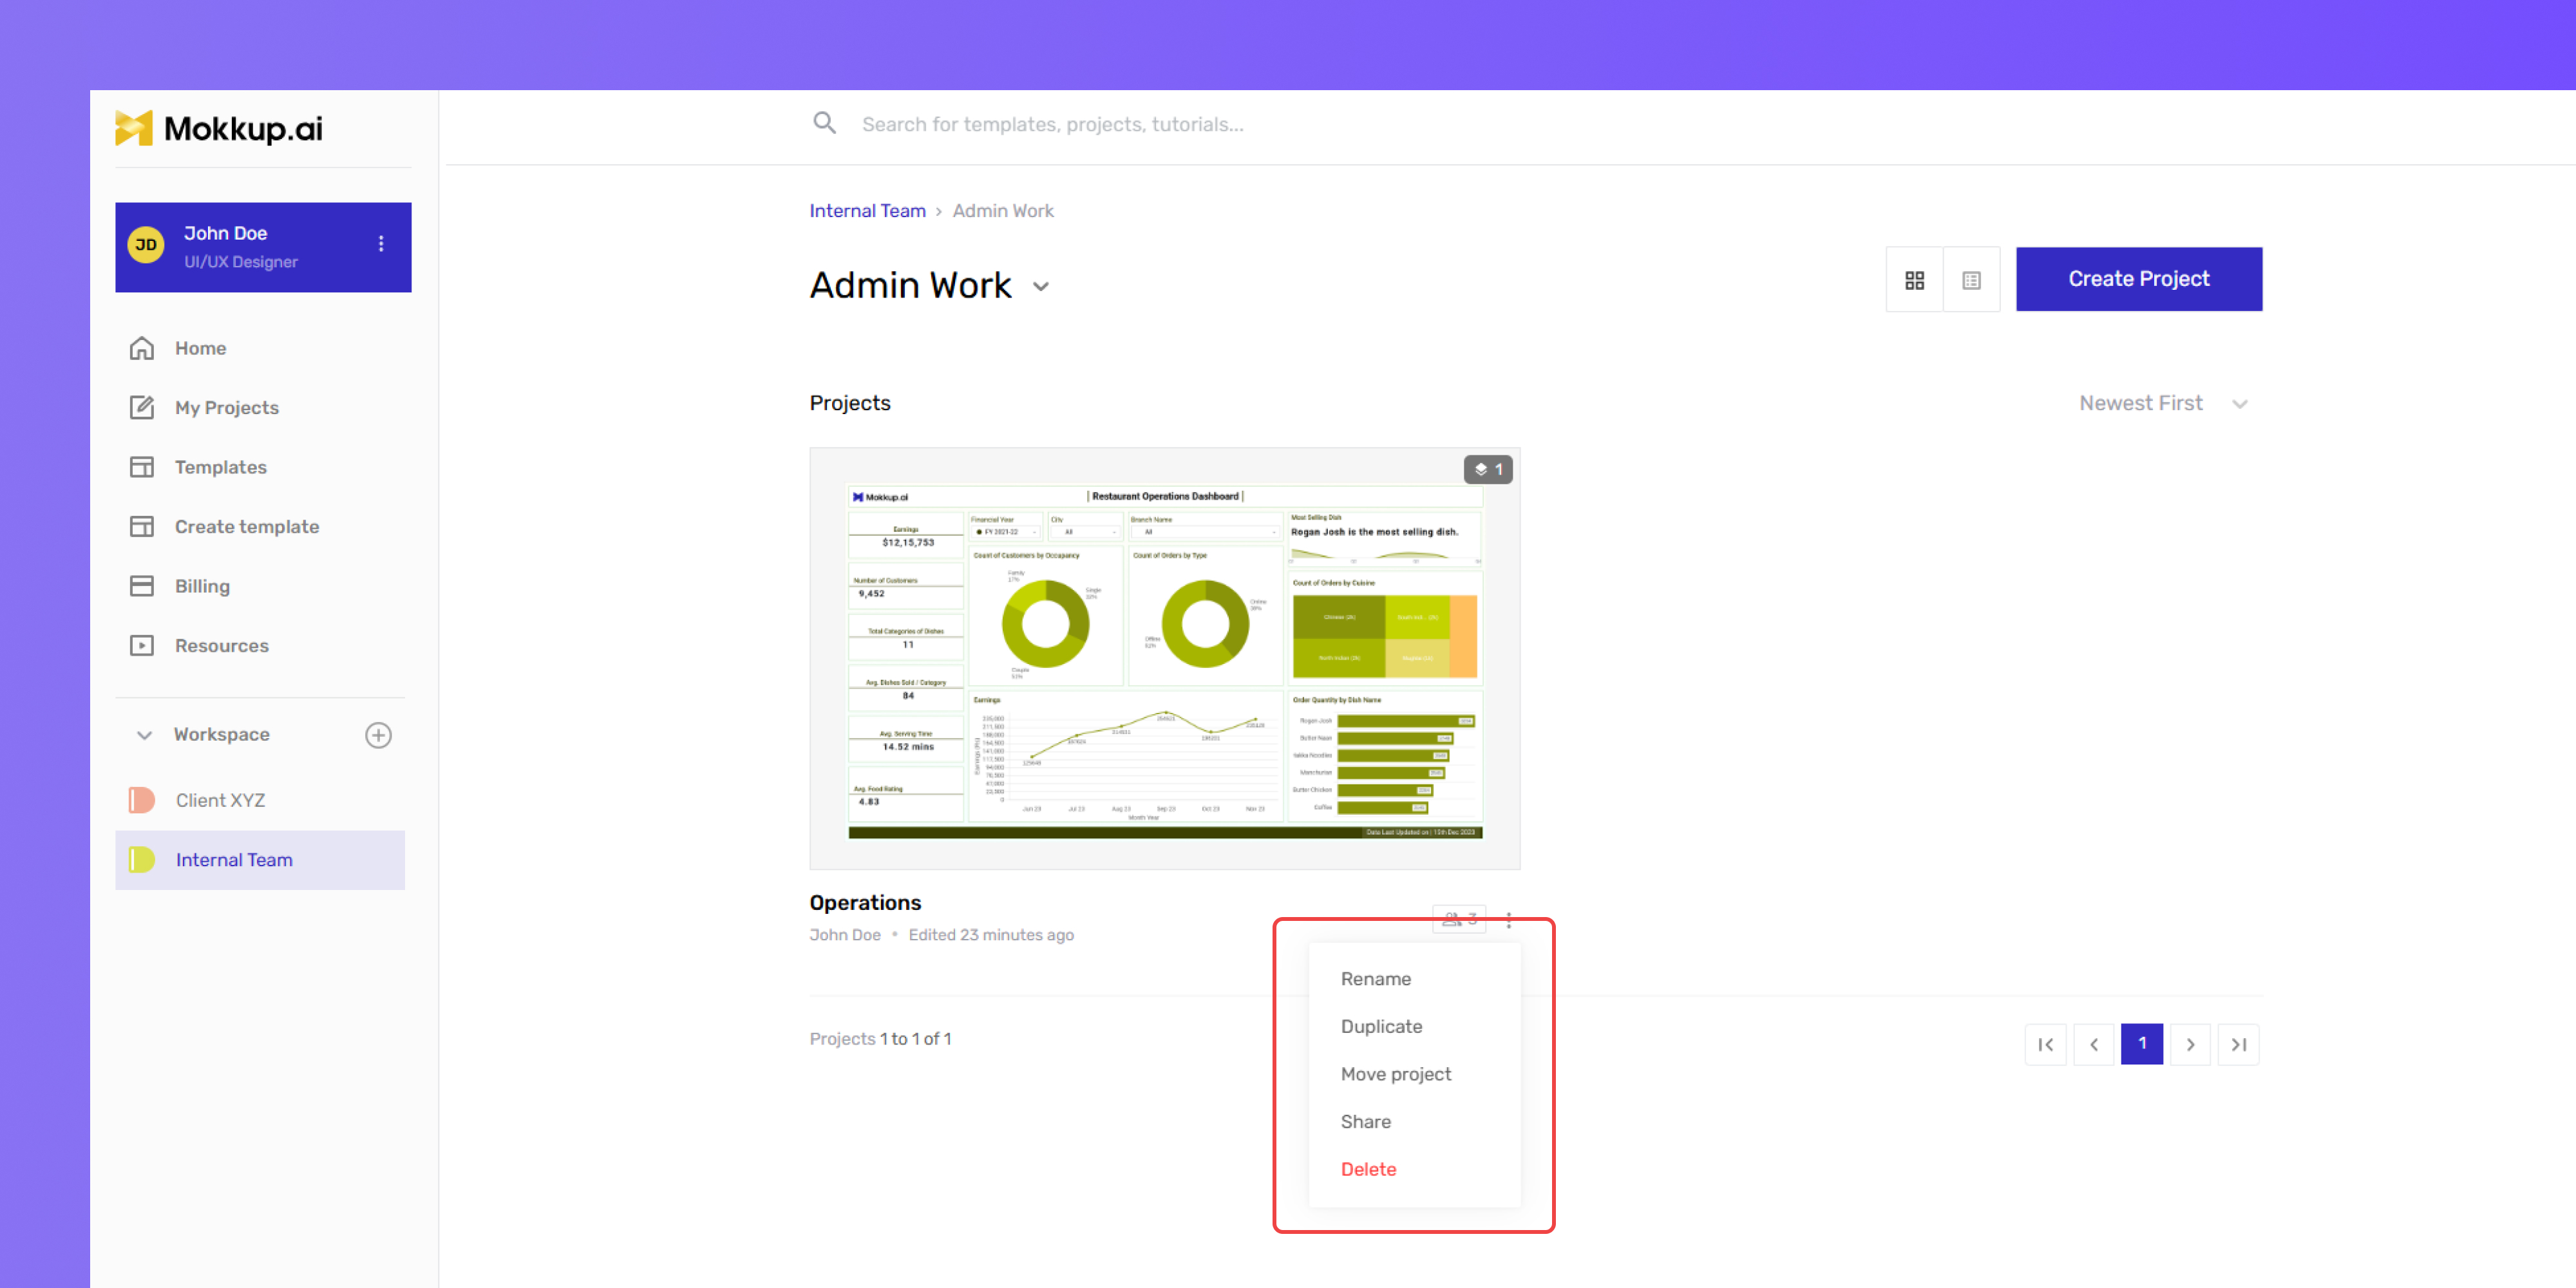
Task: Click the Create Project button
Action: [2138, 279]
